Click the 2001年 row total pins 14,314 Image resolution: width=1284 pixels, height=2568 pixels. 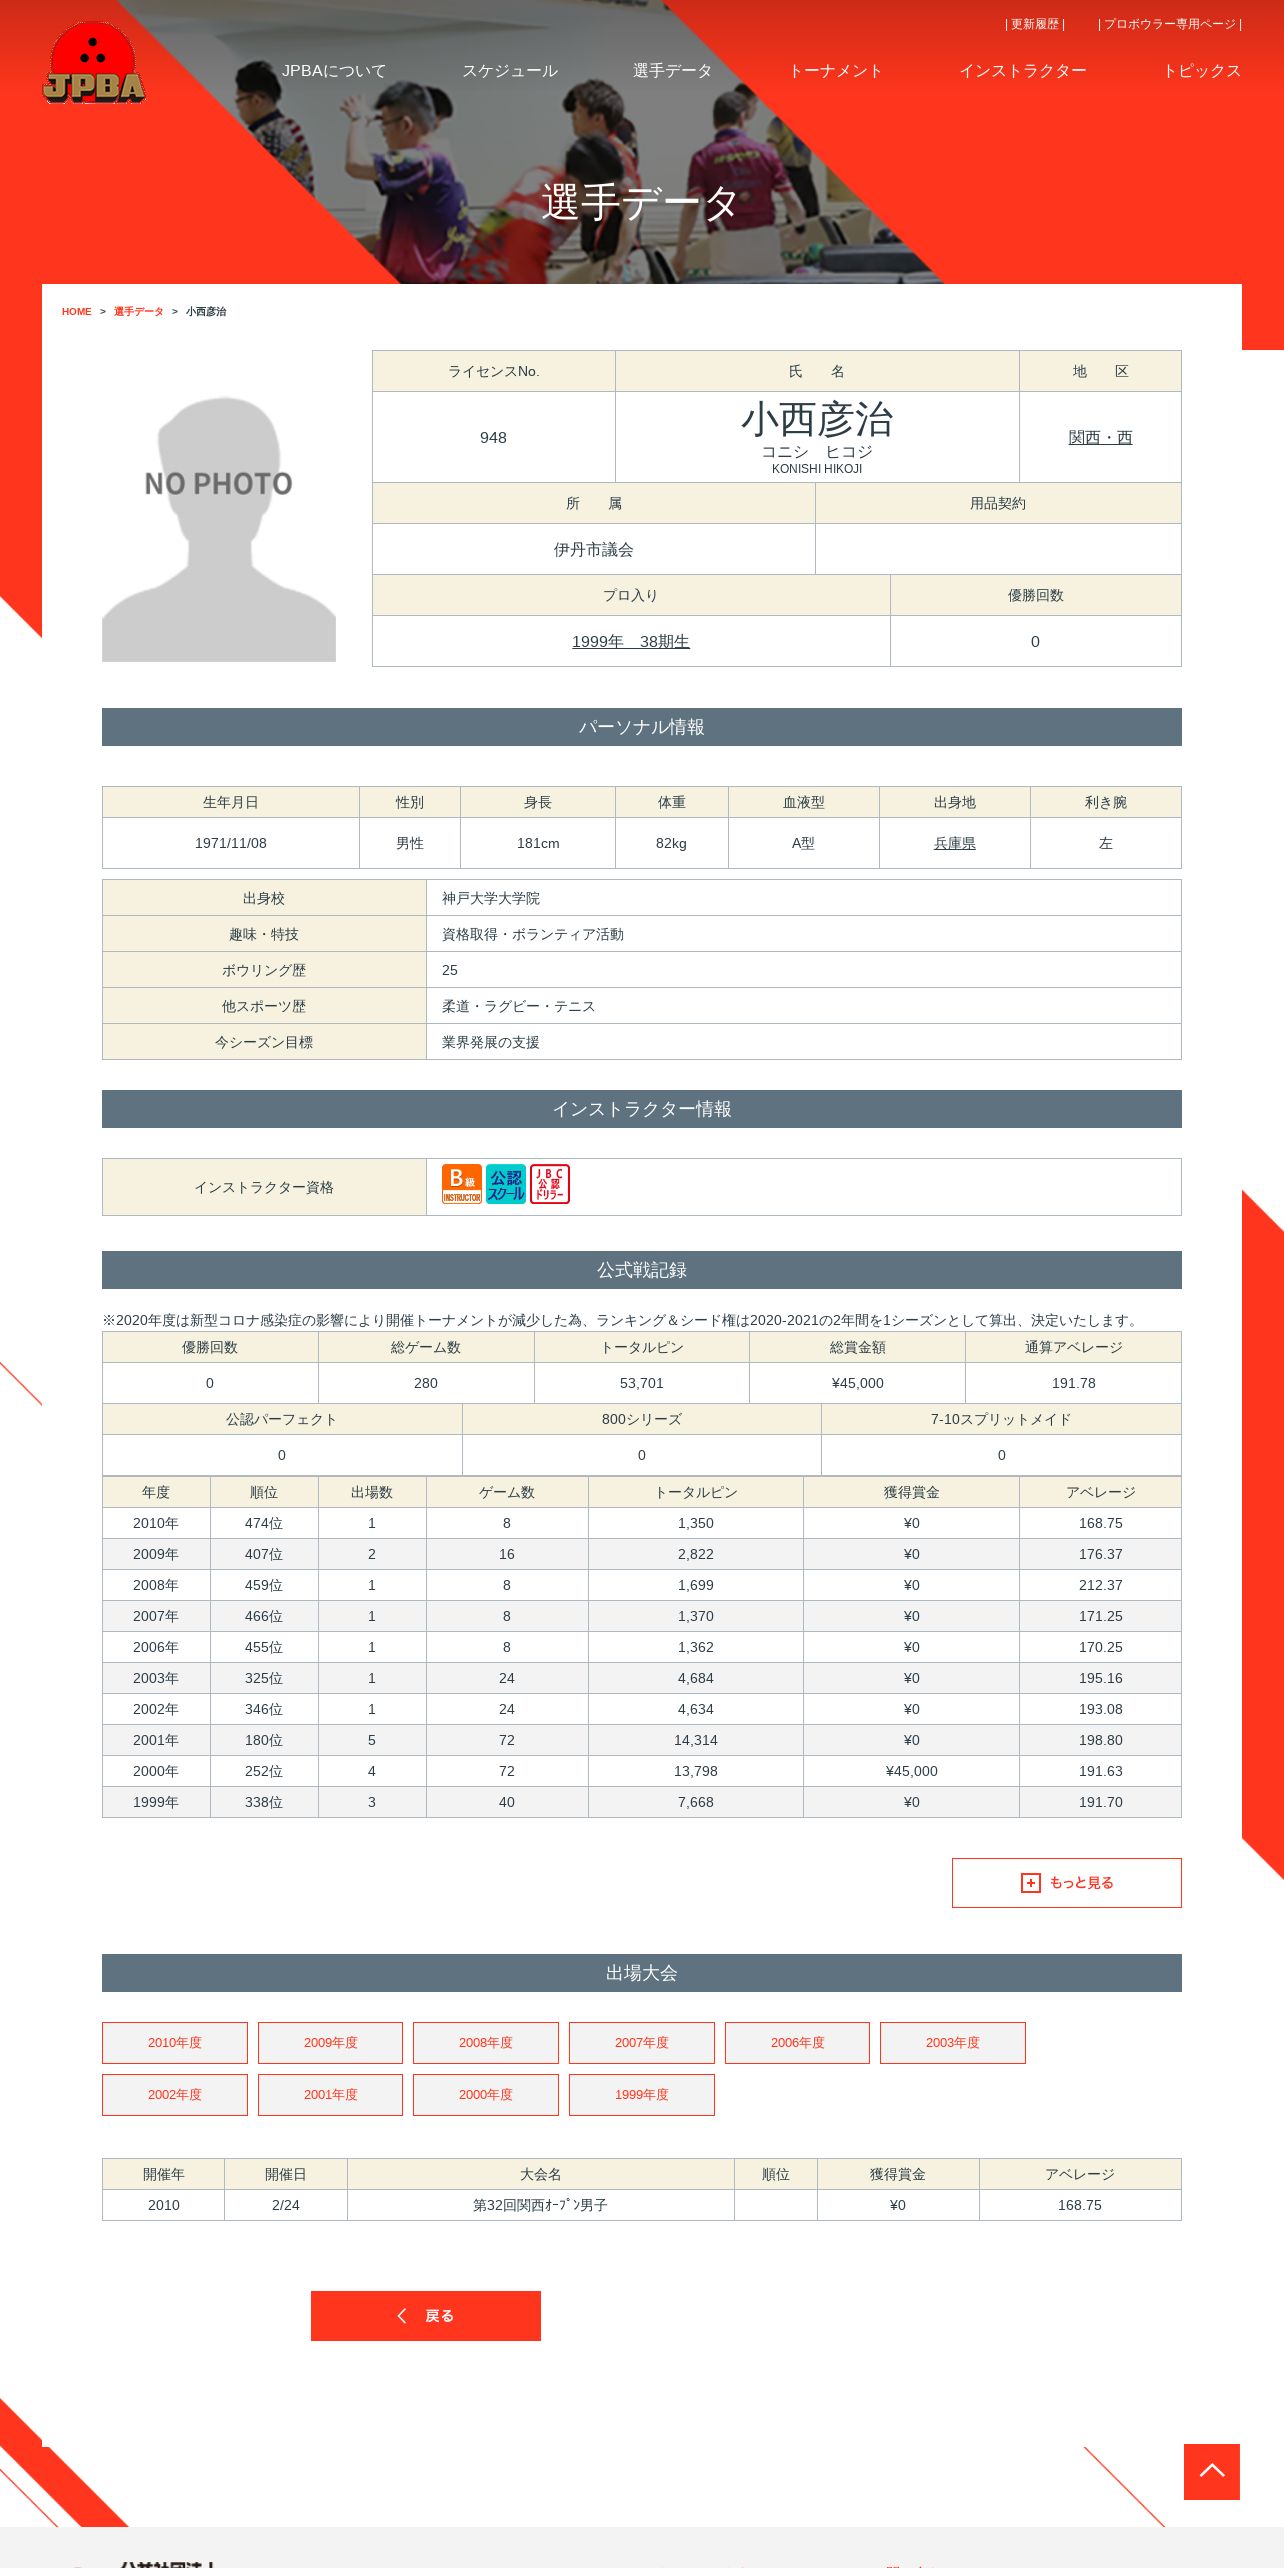[x=696, y=1740]
